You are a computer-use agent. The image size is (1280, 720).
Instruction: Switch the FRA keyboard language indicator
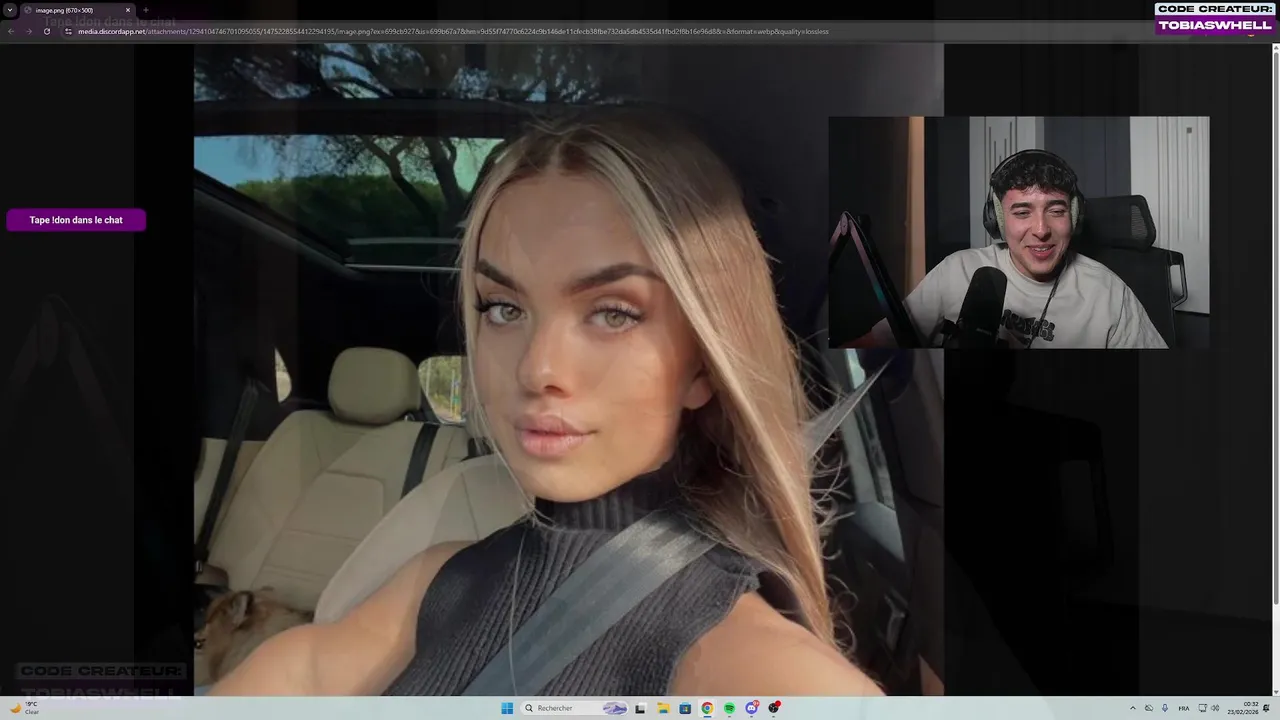pyautogui.click(x=1184, y=708)
